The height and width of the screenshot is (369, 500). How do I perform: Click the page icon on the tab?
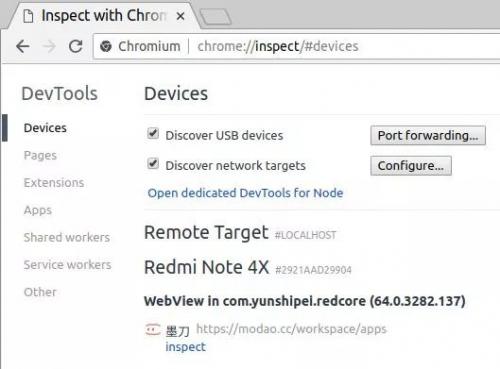tap(28, 16)
